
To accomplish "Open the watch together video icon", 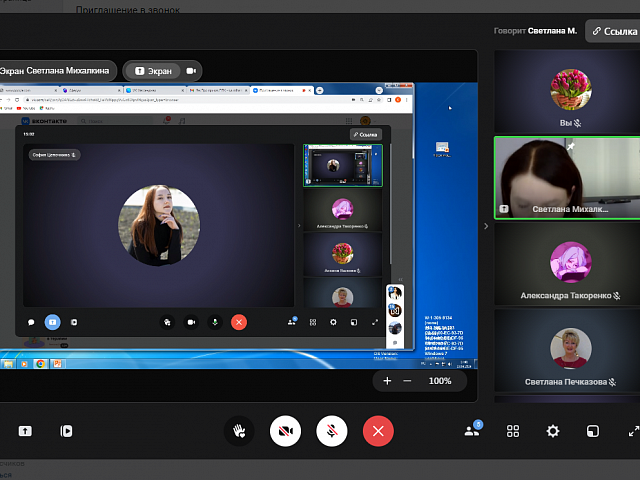I will click(66, 431).
